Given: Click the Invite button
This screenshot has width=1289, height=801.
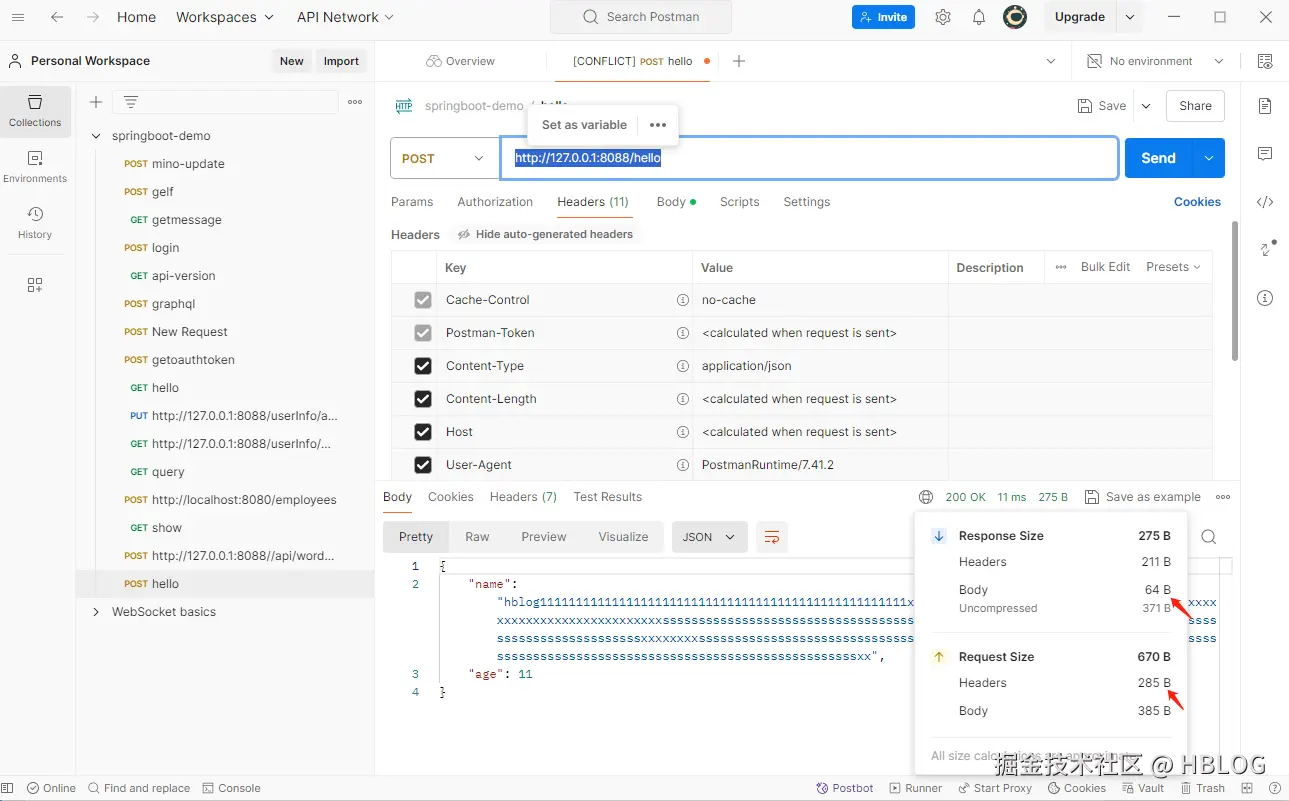Looking at the screenshot, I should click(883, 17).
